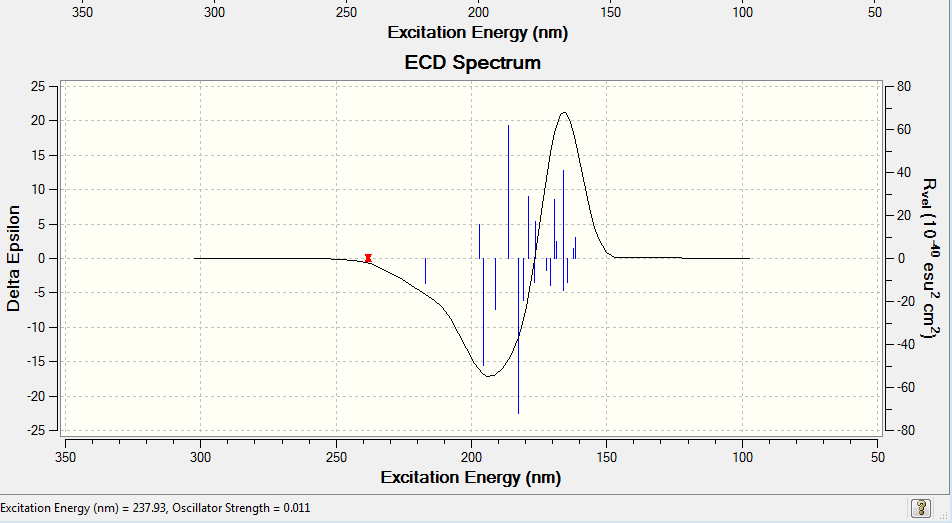The height and width of the screenshot is (523, 952).
Task: Click the status bar excitation energy readout
Action: (155, 508)
